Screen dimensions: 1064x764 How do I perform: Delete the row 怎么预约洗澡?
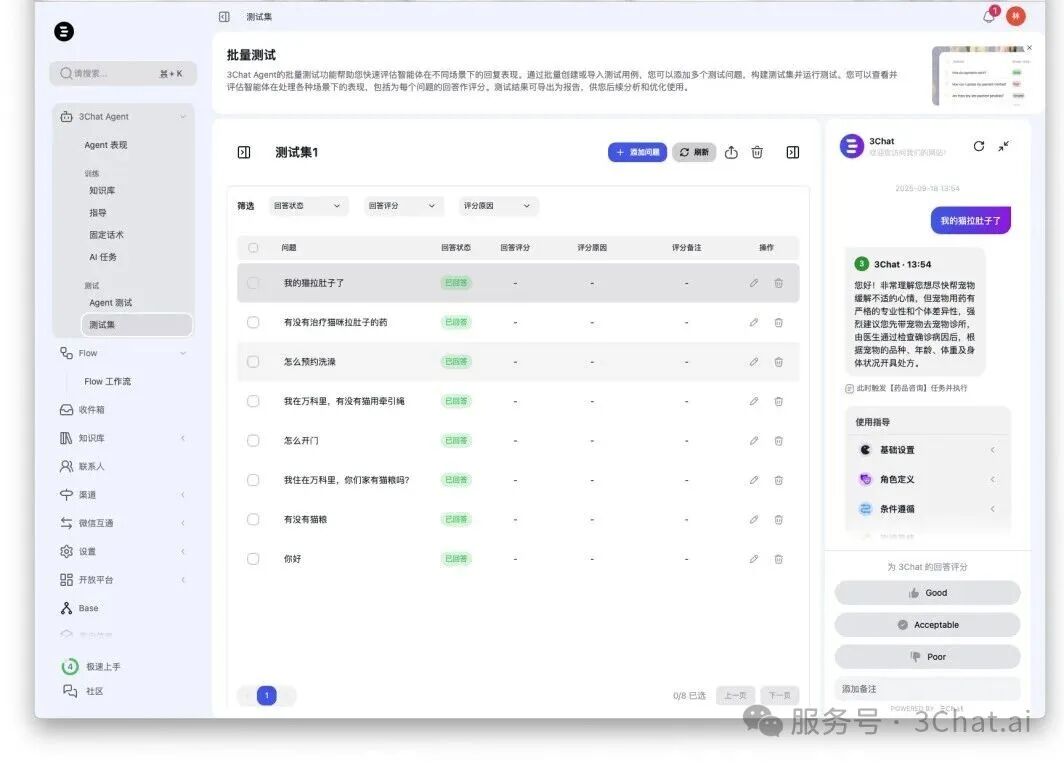click(x=778, y=362)
